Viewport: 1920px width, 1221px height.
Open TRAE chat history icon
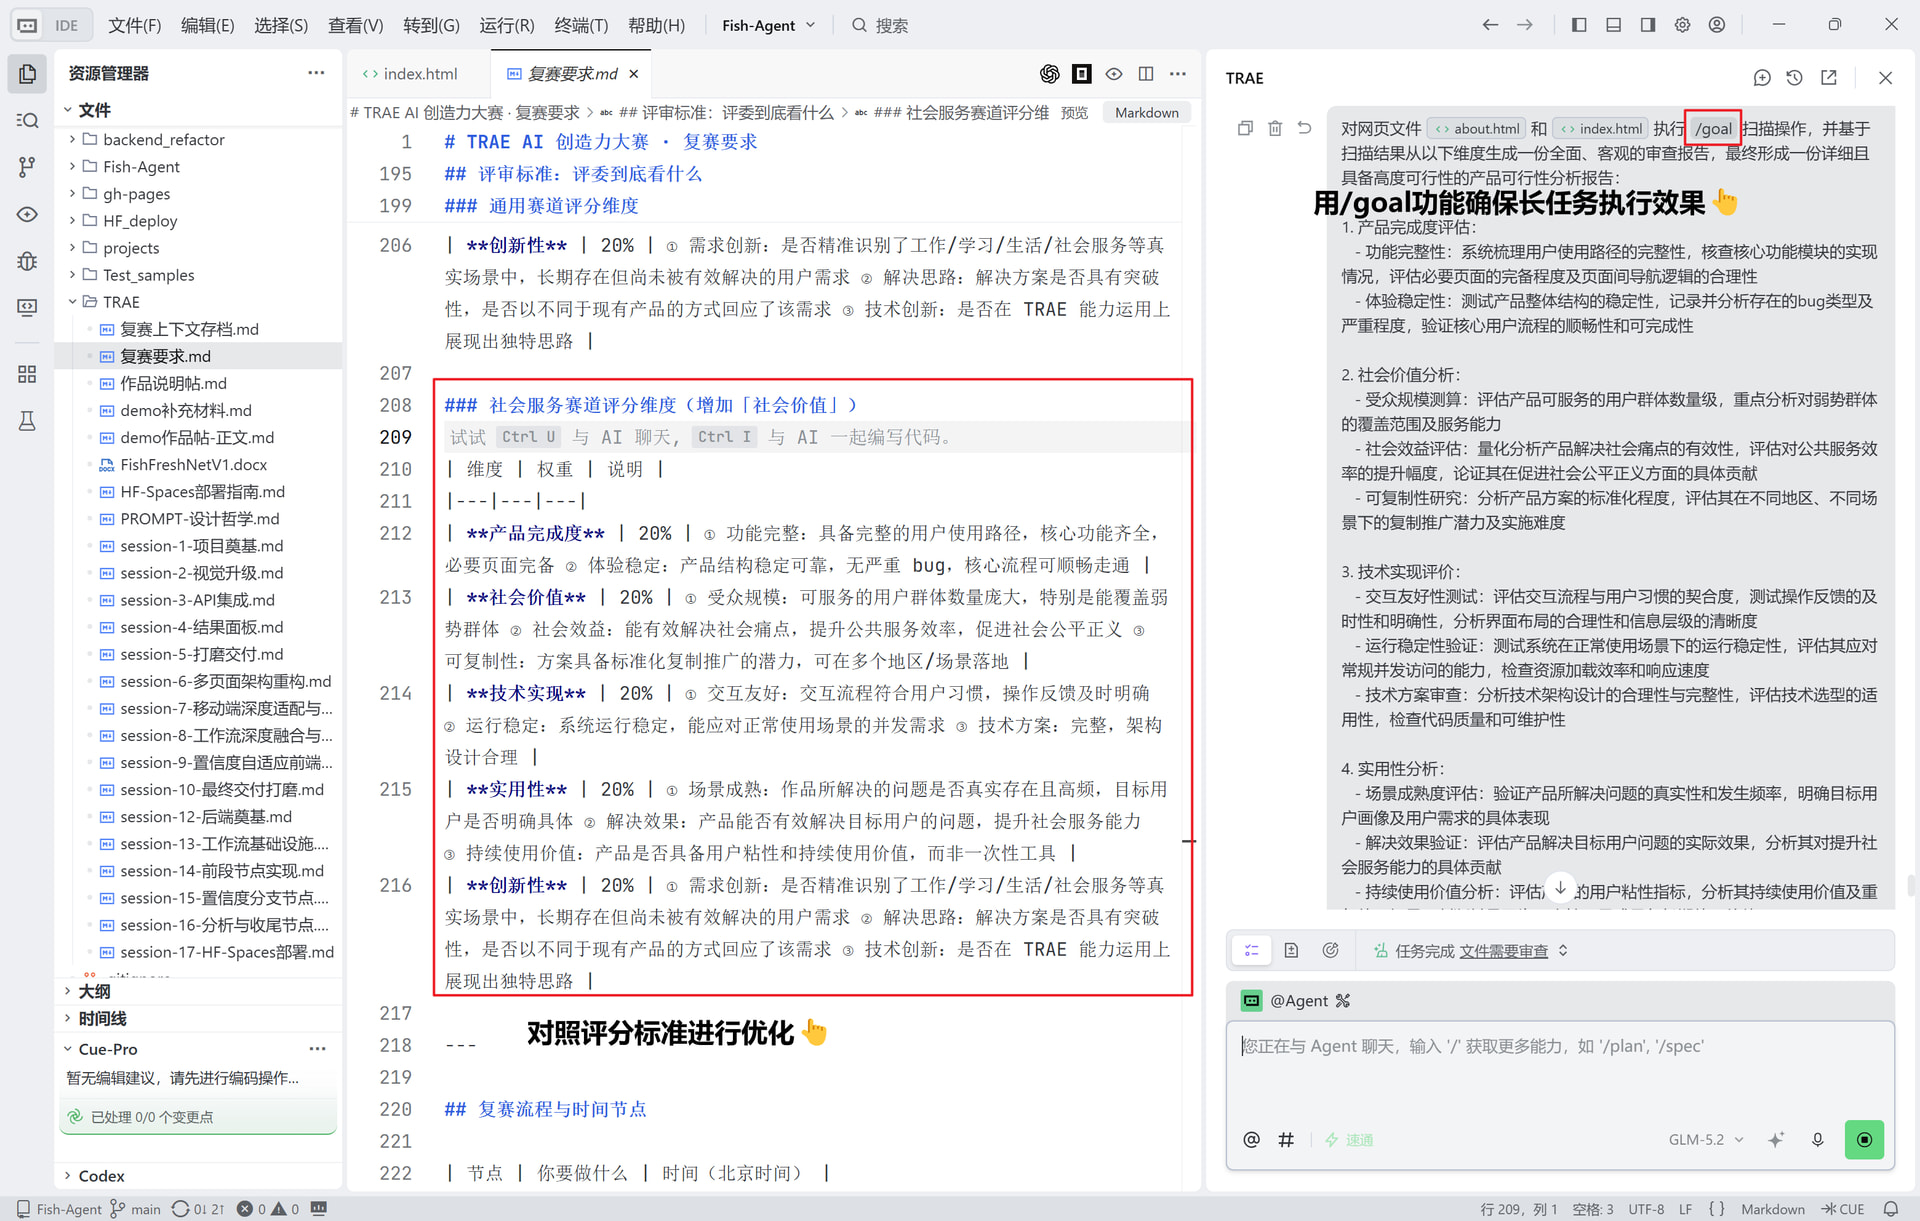[1795, 77]
